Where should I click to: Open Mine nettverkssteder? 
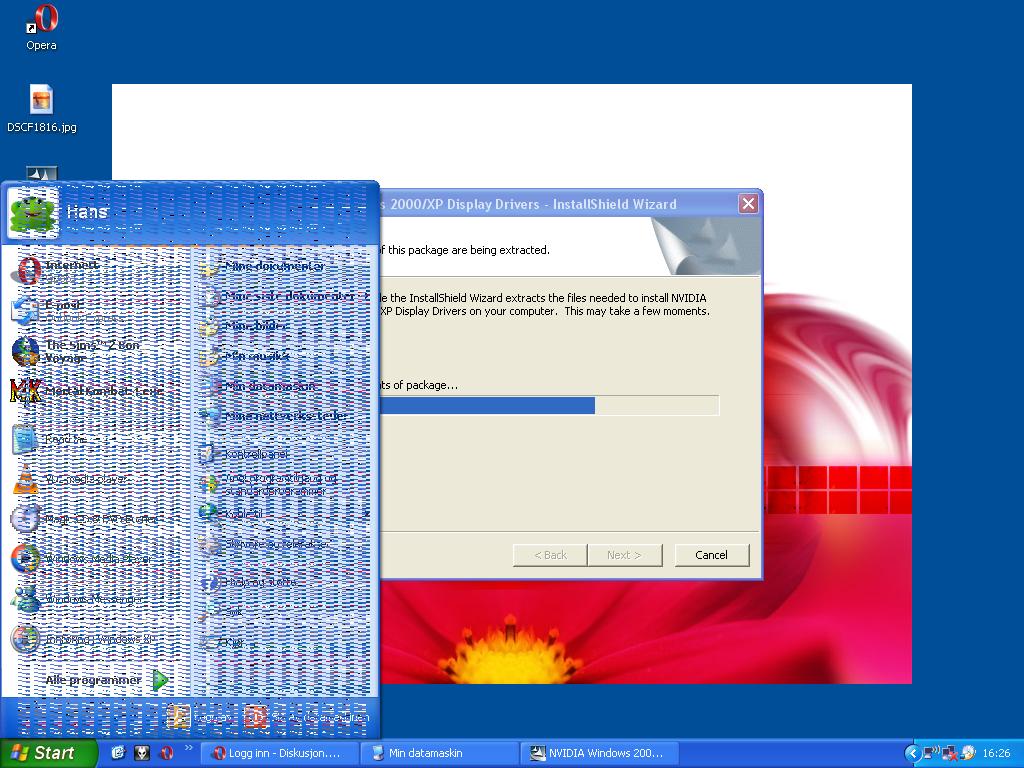coord(284,416)
